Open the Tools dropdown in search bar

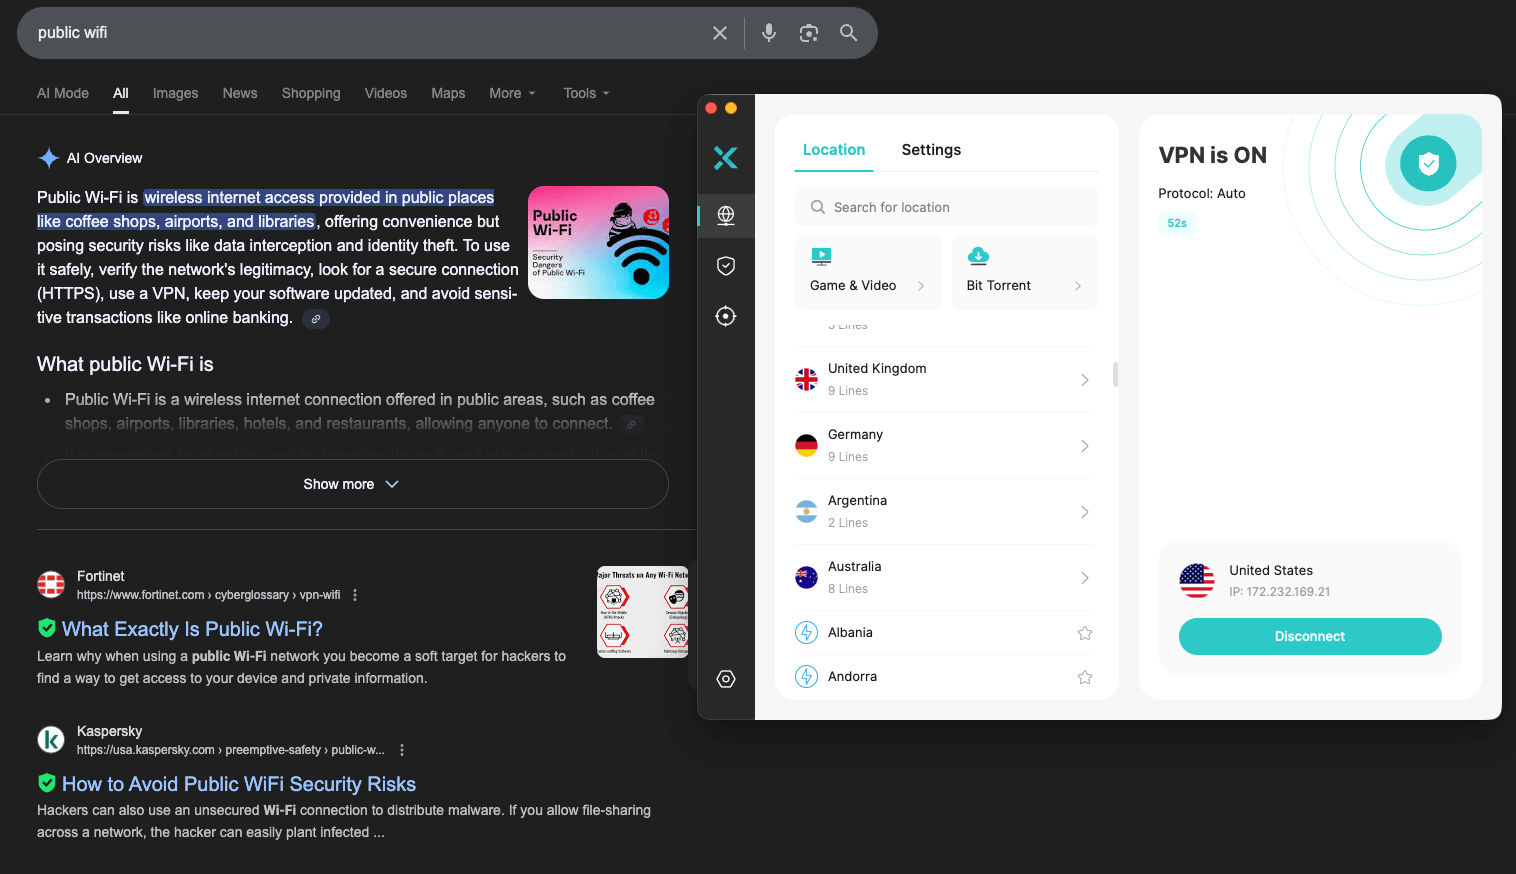point(586,93)
